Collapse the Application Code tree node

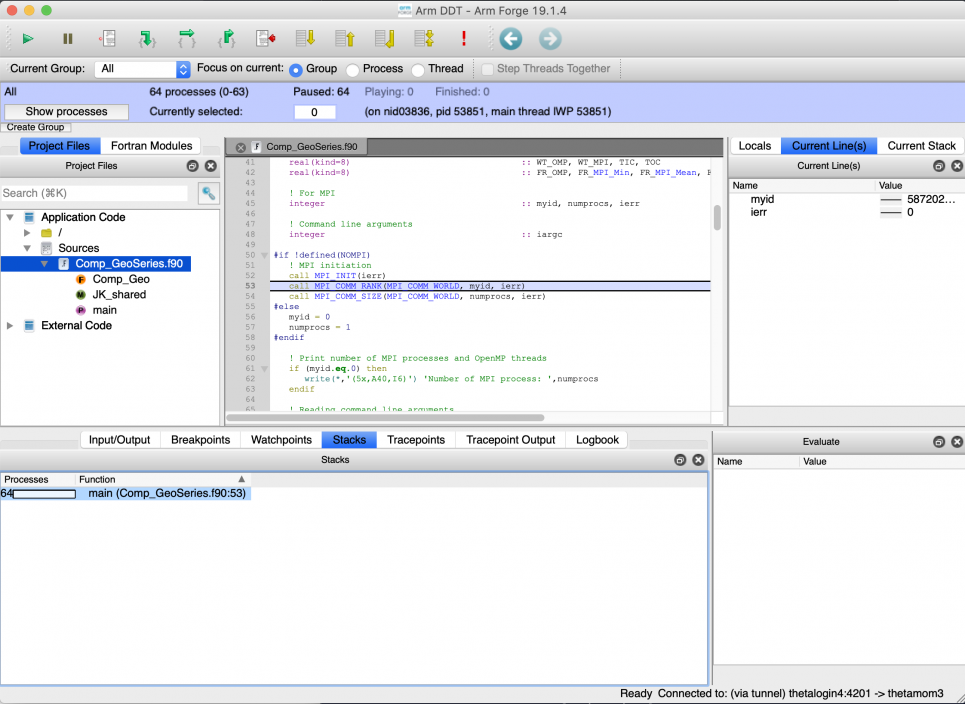click(10, 217)
